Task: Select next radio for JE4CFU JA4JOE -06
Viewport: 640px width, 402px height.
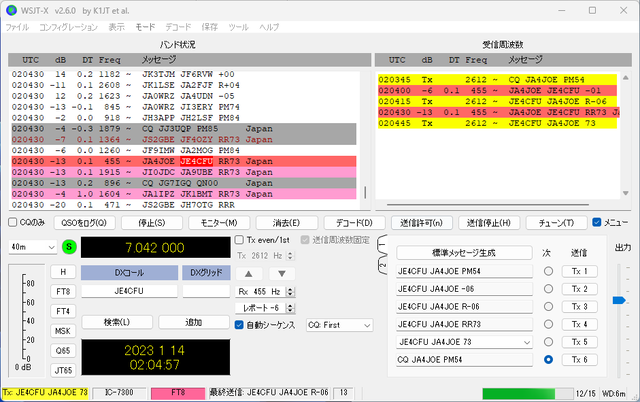Action: click(548, 289)
